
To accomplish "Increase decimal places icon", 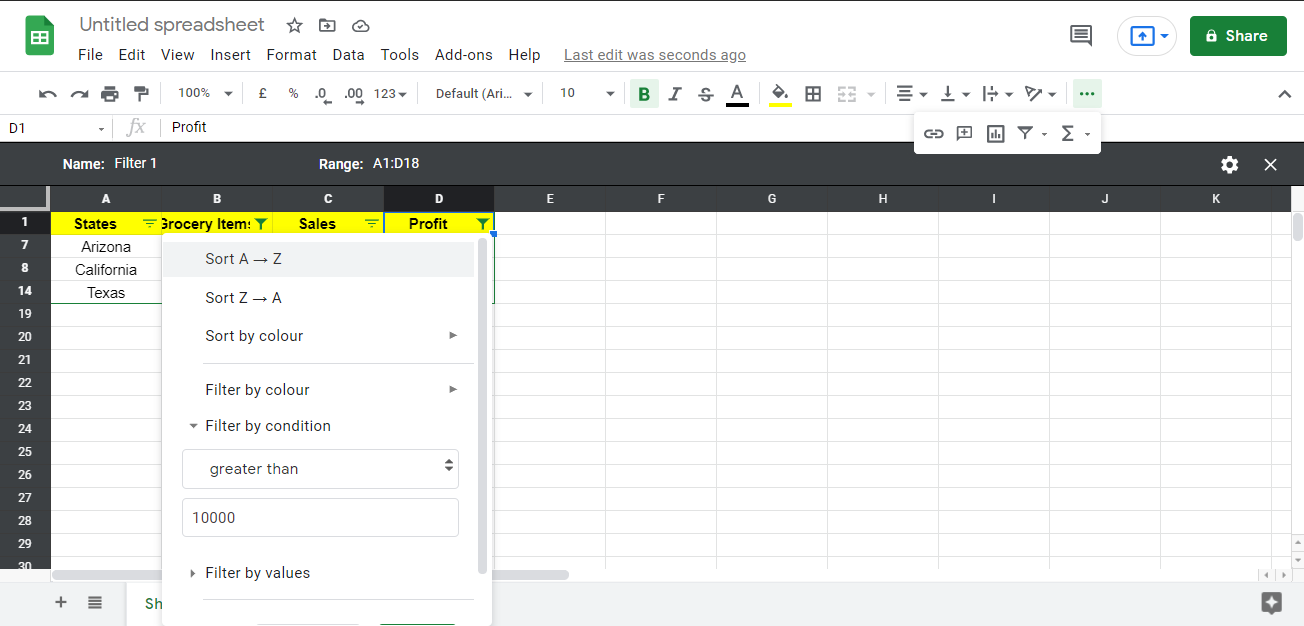I will tap(353, 94).
